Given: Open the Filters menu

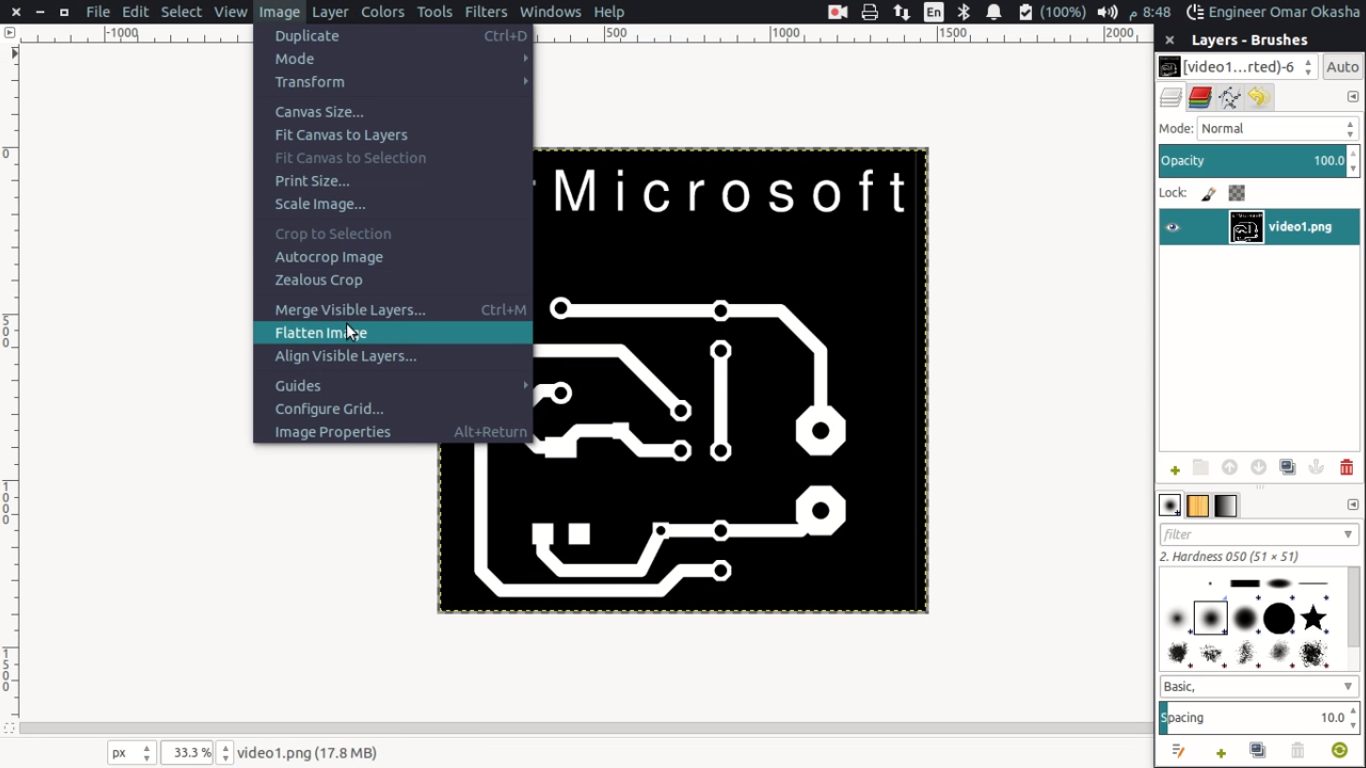Looking at the screenshot, I should coord(486,12).
